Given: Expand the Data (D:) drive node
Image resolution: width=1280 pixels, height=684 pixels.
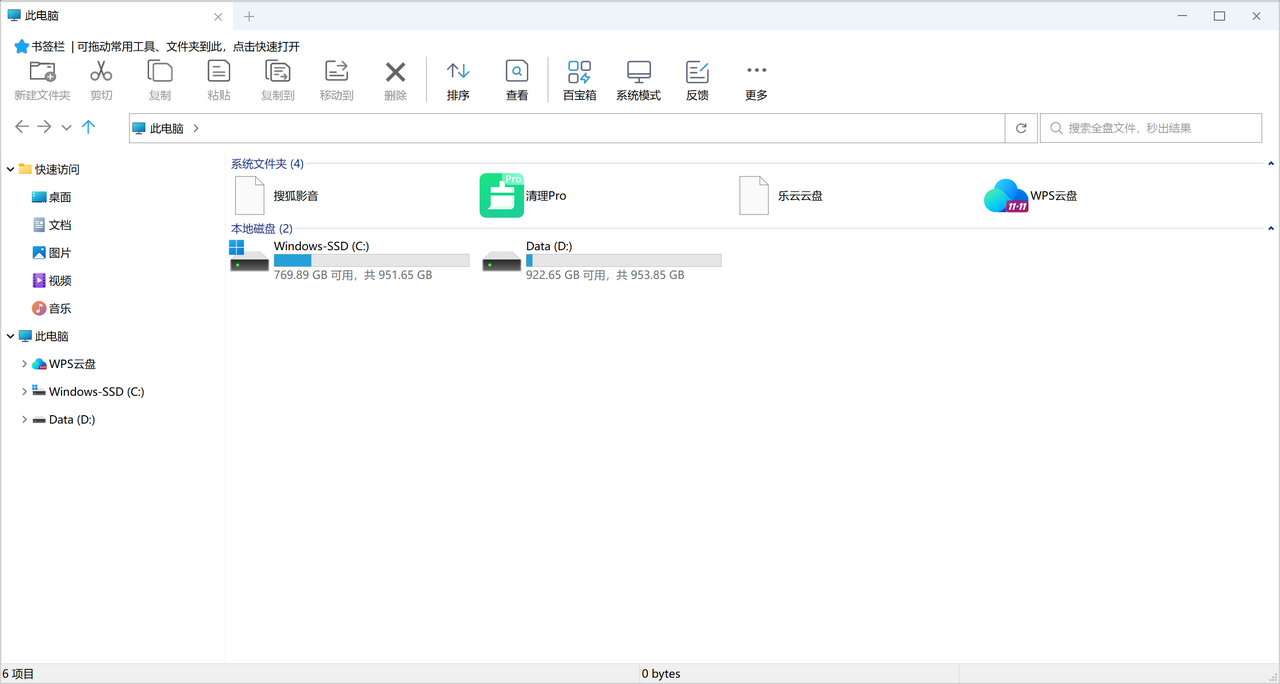Looking at the screenshot, I should [x=24, y=419].
